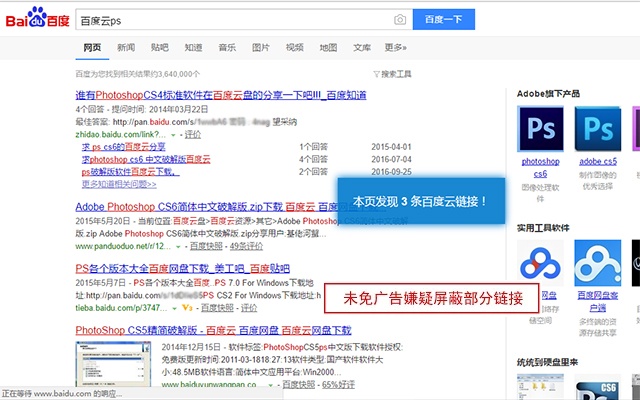This screenshot has width=640, height=400.
Task: Expand dropdown arrow beside zhidao.baidu.com link
Action: 173,135
